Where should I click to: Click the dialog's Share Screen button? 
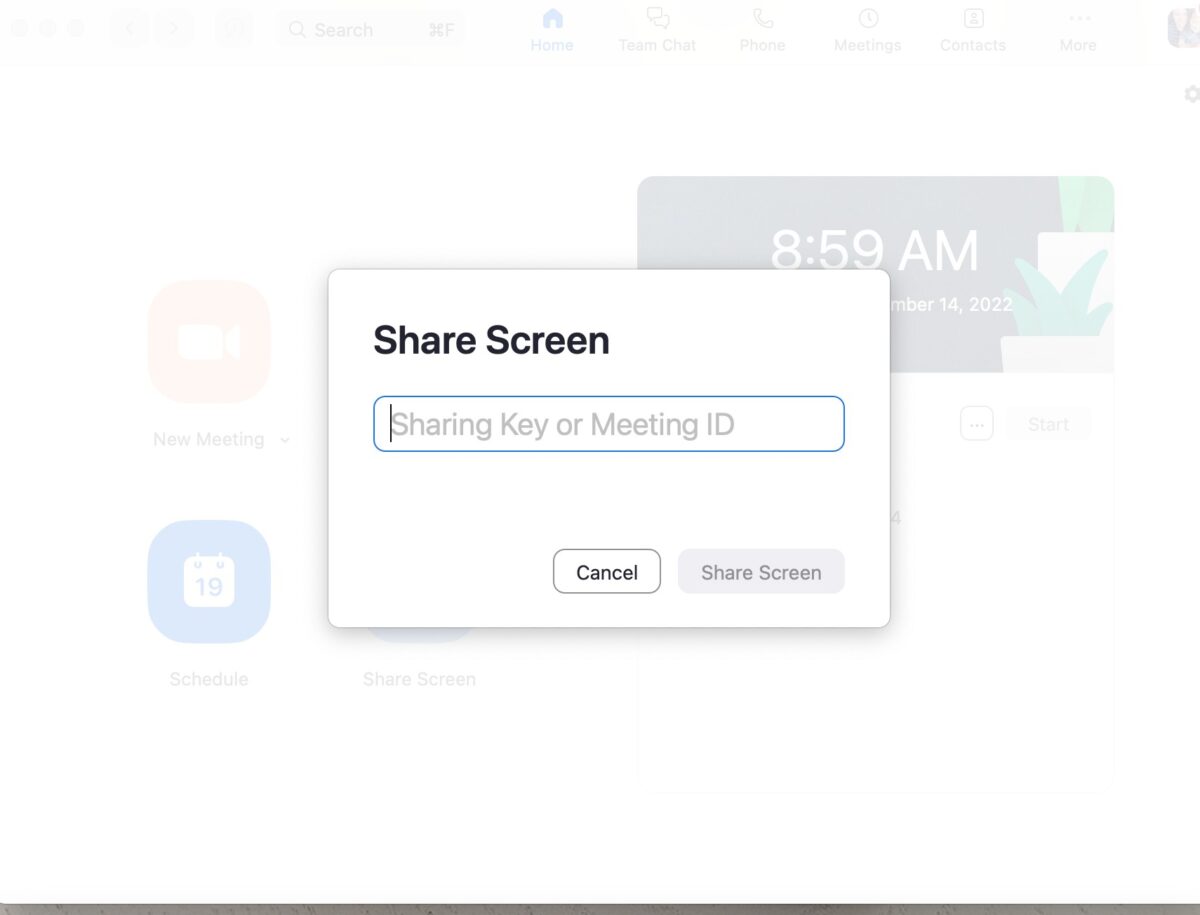point(761,572)
